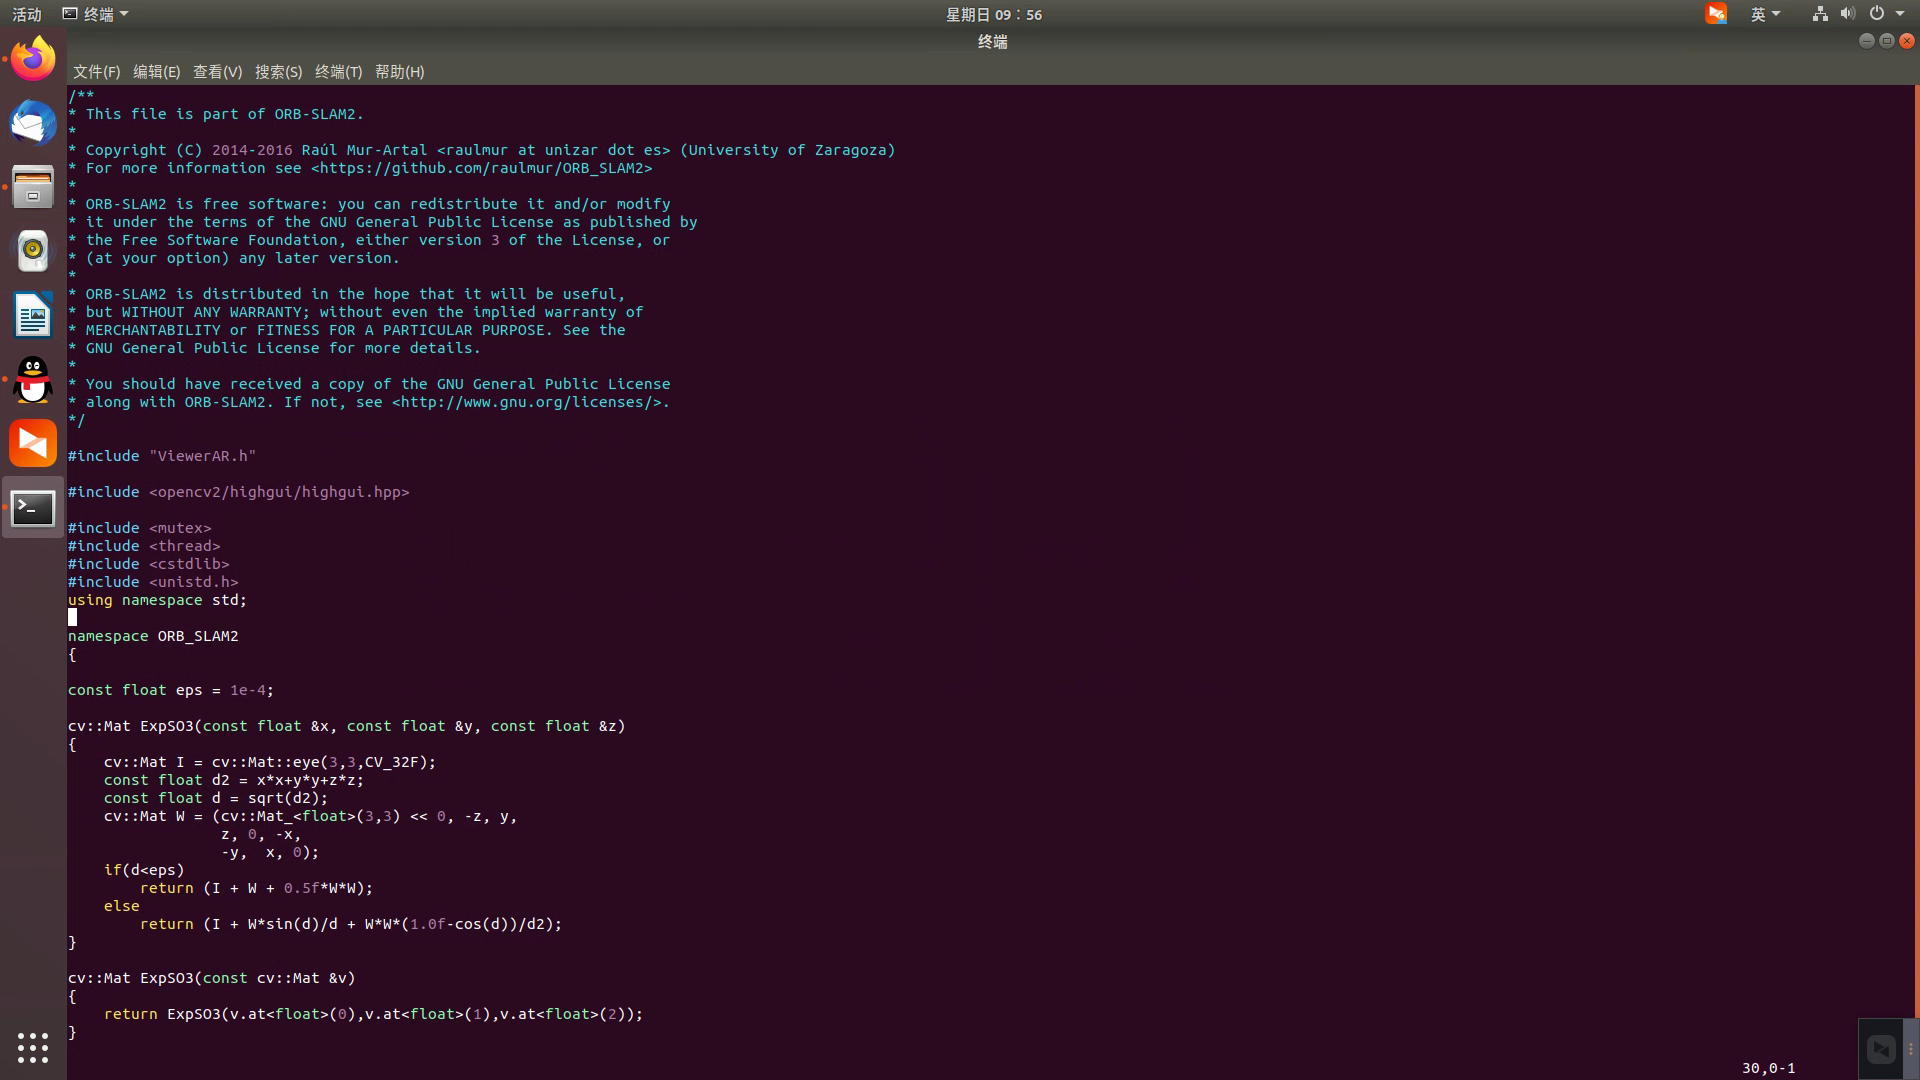Screen dimensions: 1920x1080
Task: Open the clock showing 星期日 09:56
Action: (x=994, y=14)
